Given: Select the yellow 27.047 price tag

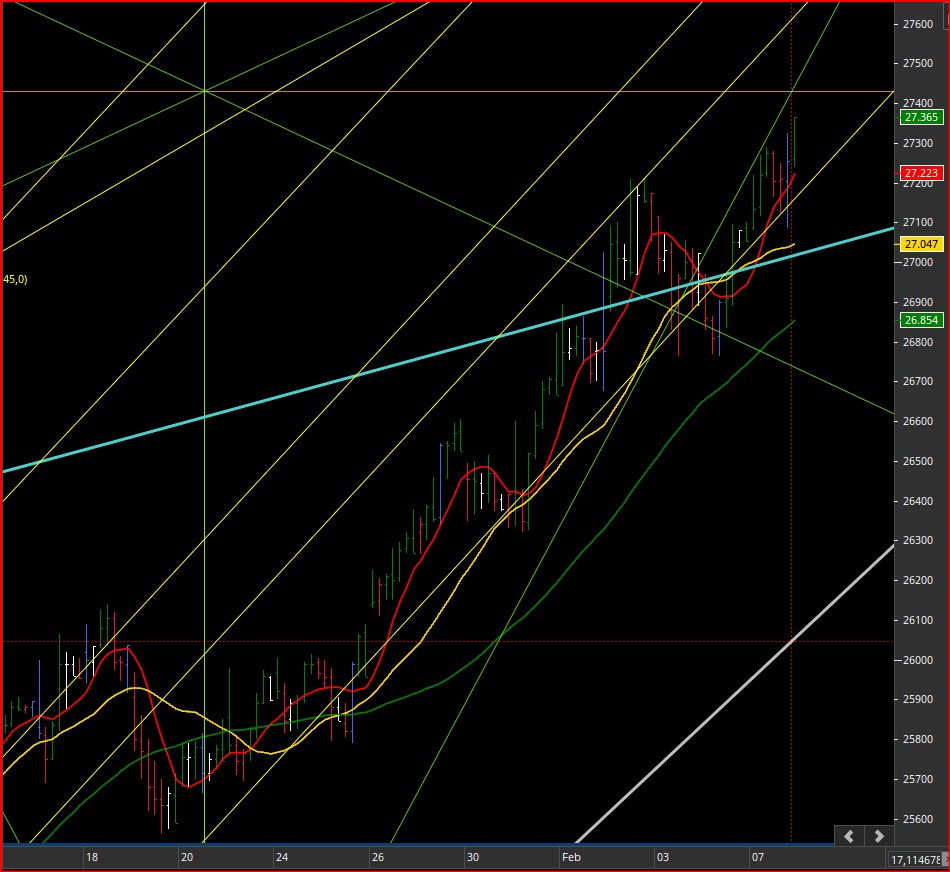Looking at the screenshot, I should click(x=921, y=244).
